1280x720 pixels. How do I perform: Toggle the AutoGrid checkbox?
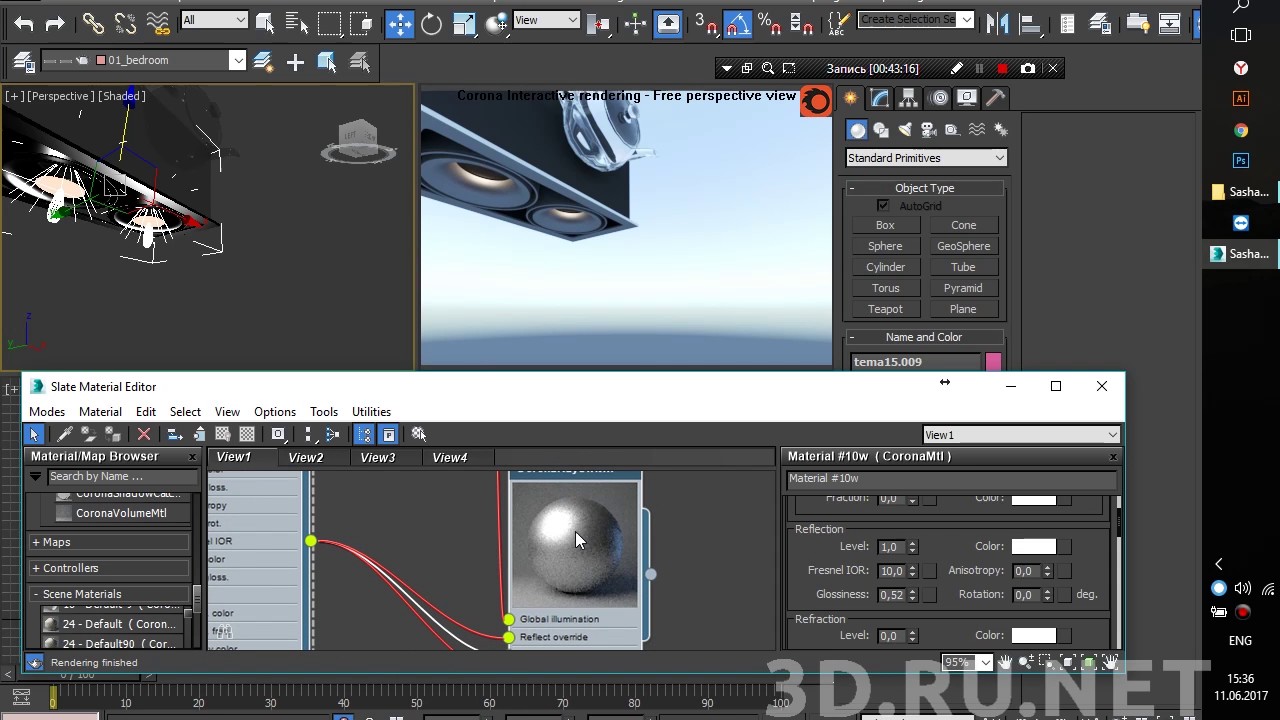pyautogui.click(x=883, y=206)
